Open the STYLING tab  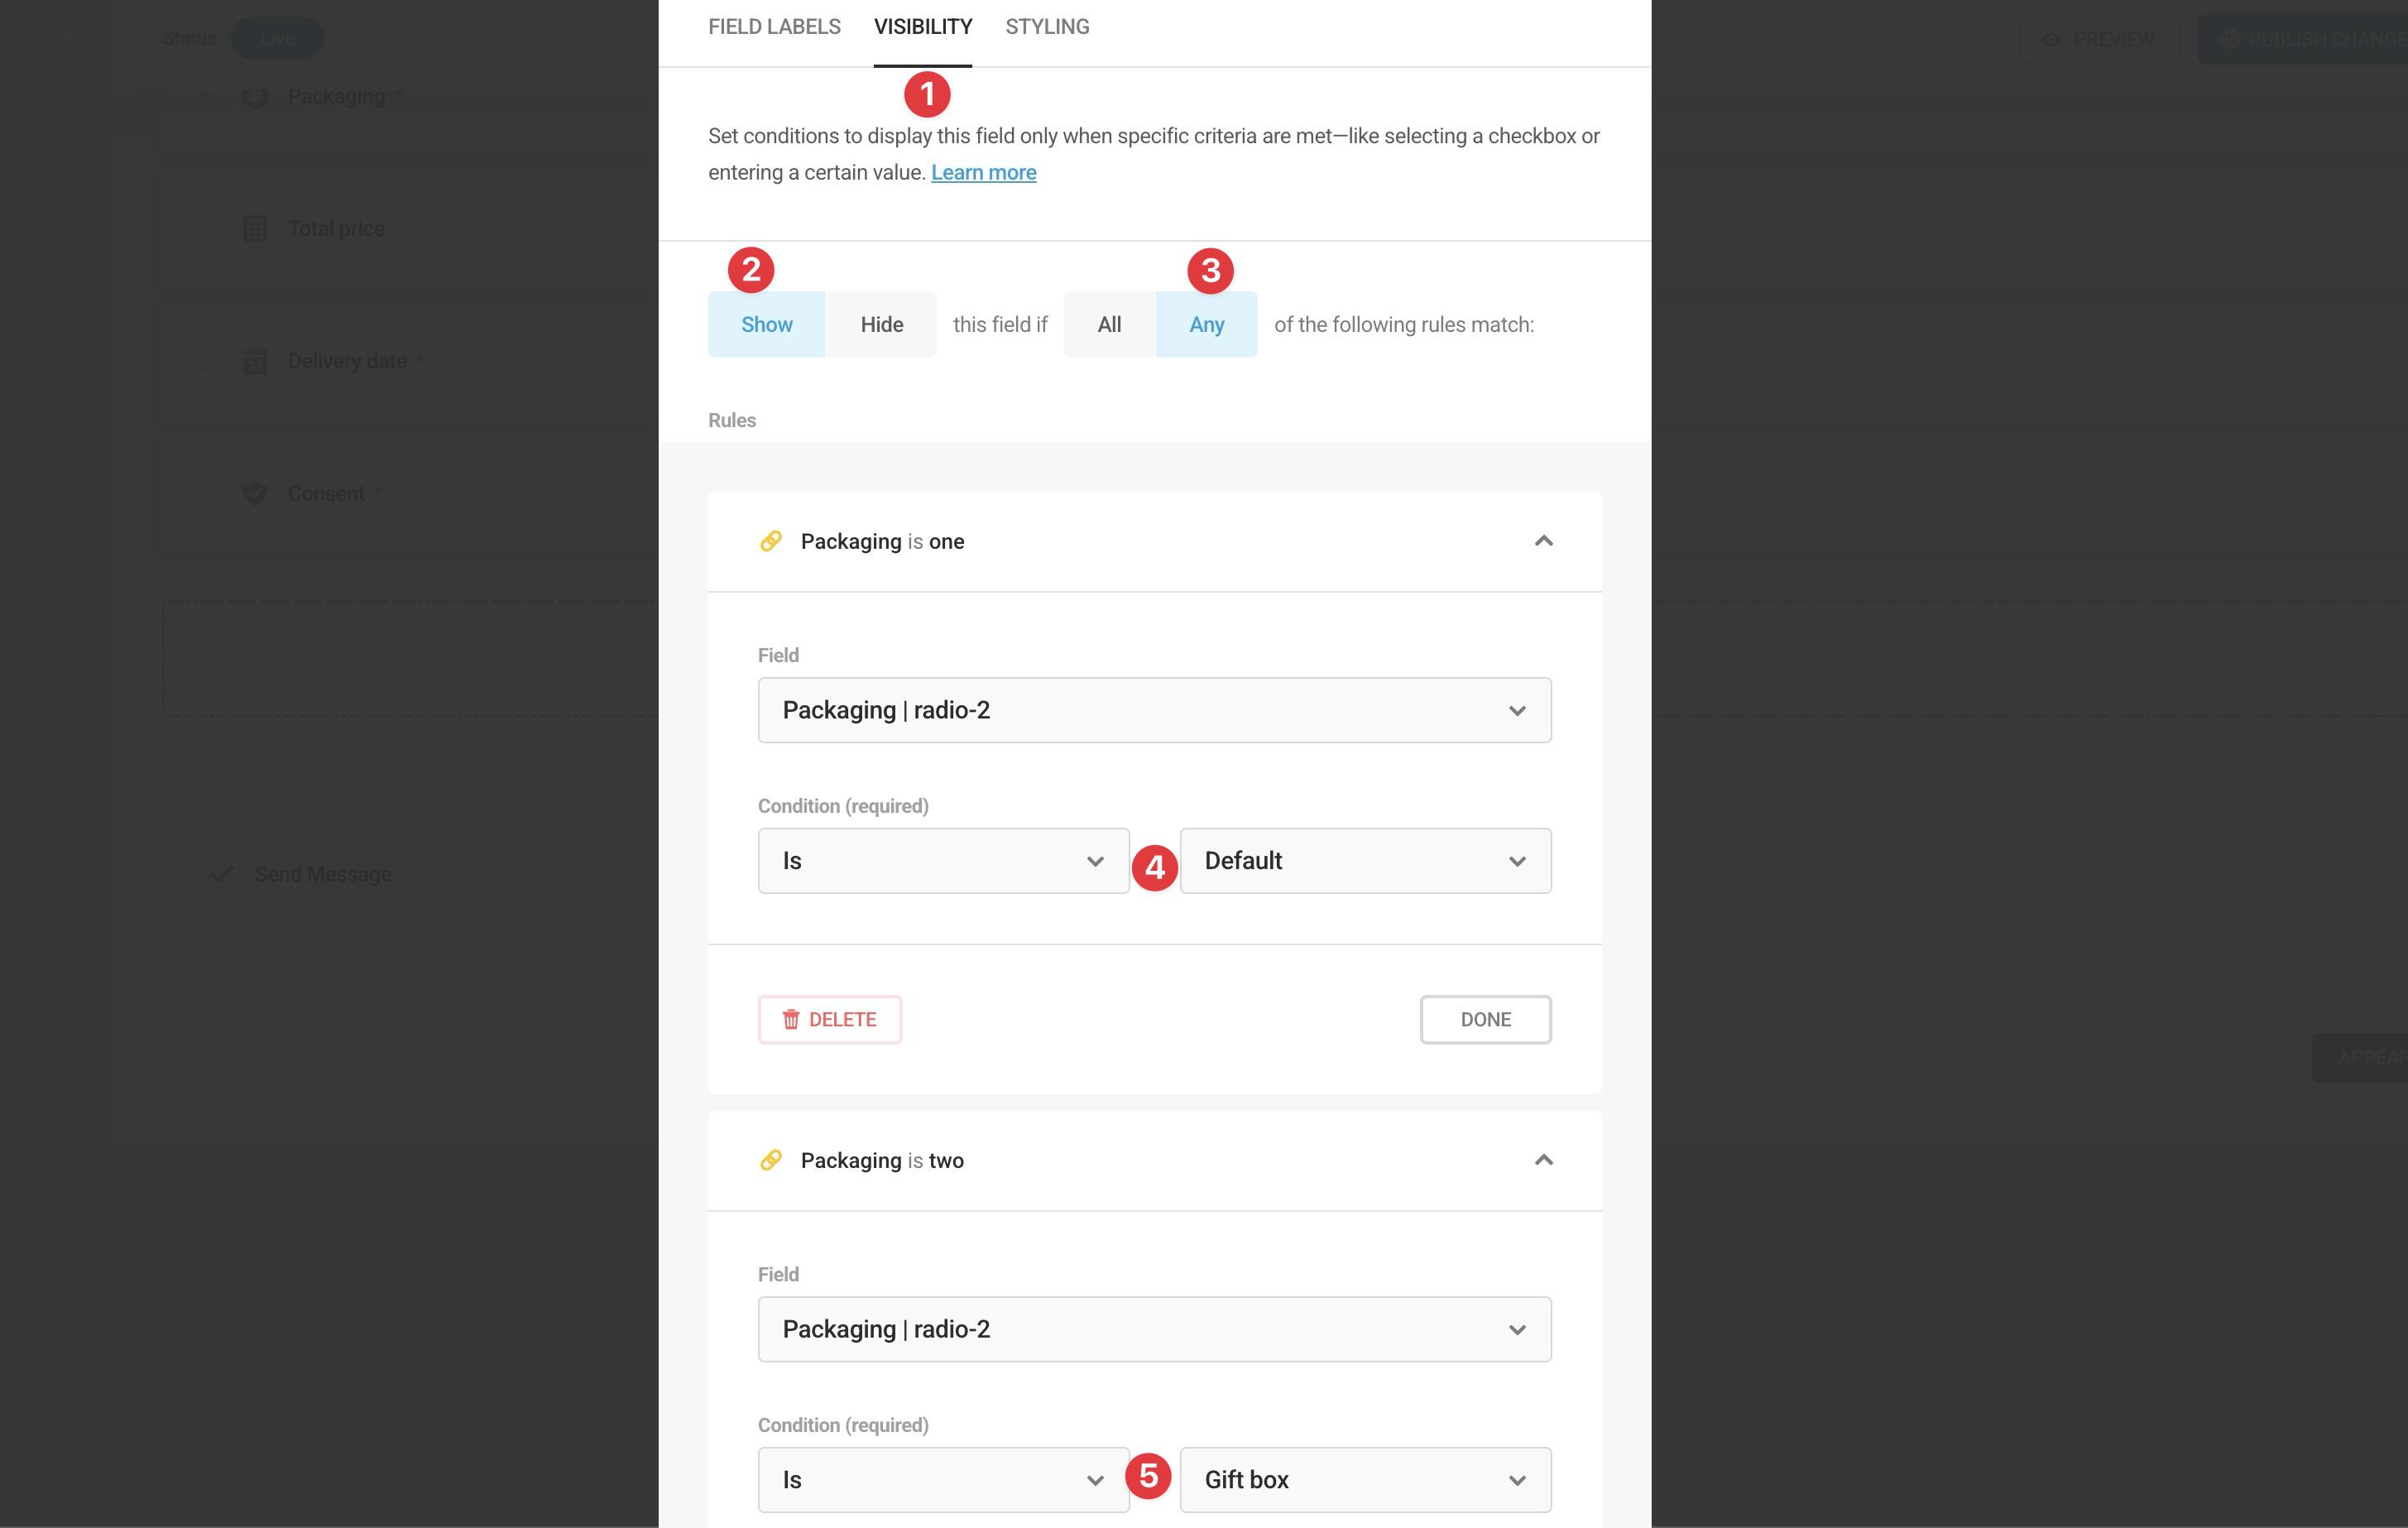1047,27
